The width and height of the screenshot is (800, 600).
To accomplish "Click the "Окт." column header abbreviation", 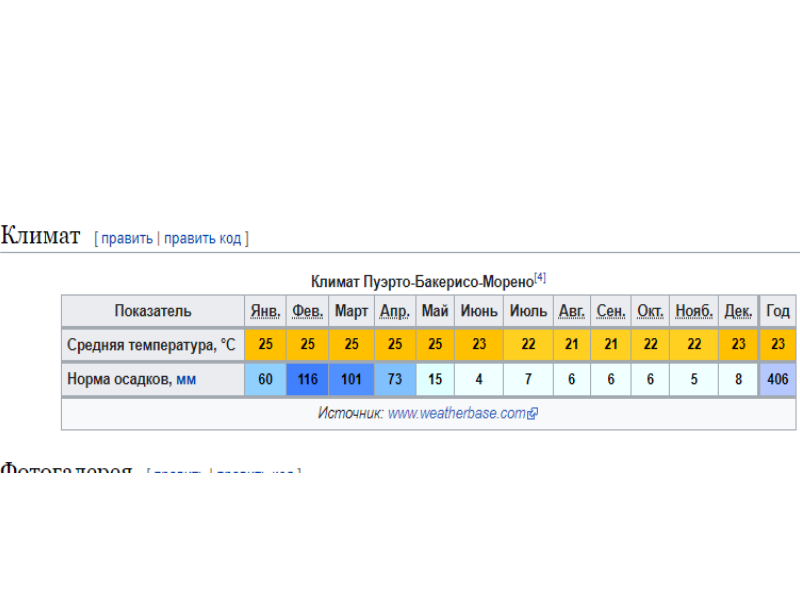I will click(x=650, y=311).
